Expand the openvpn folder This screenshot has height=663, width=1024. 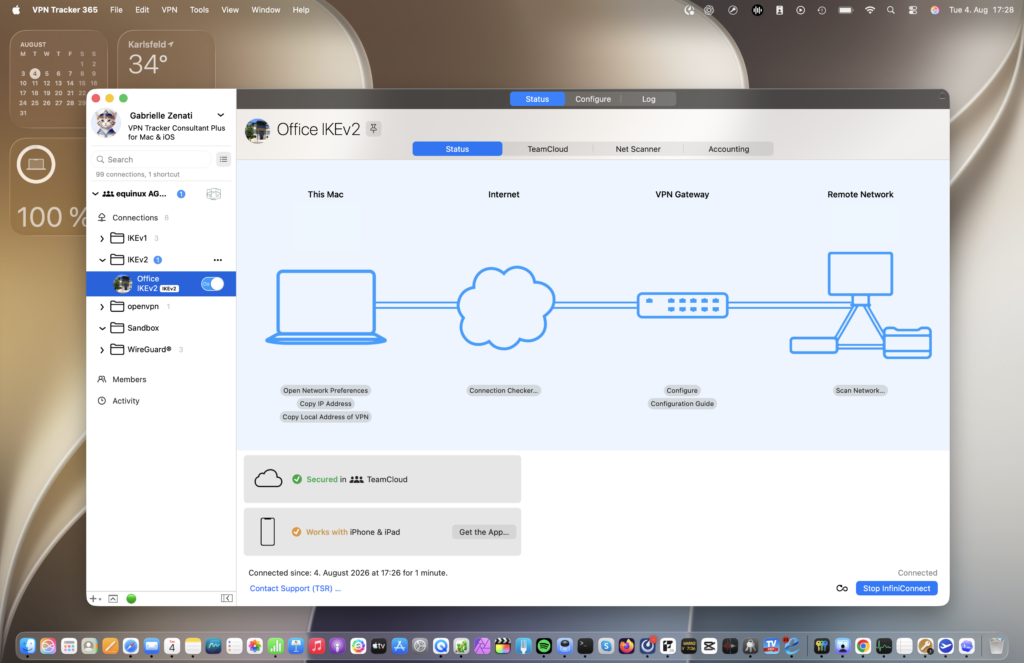click(x=102, y=306)
